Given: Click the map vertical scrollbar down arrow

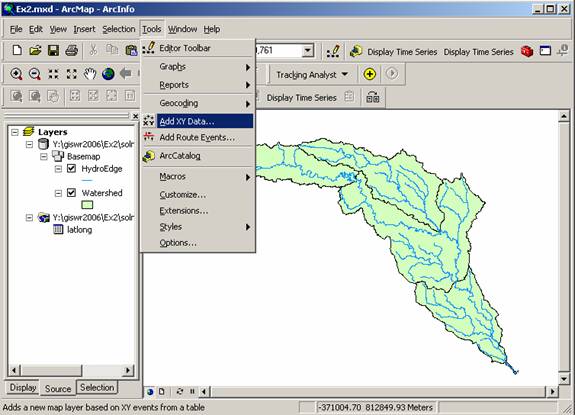Looking at the screenshot, I should coord(564,378).
